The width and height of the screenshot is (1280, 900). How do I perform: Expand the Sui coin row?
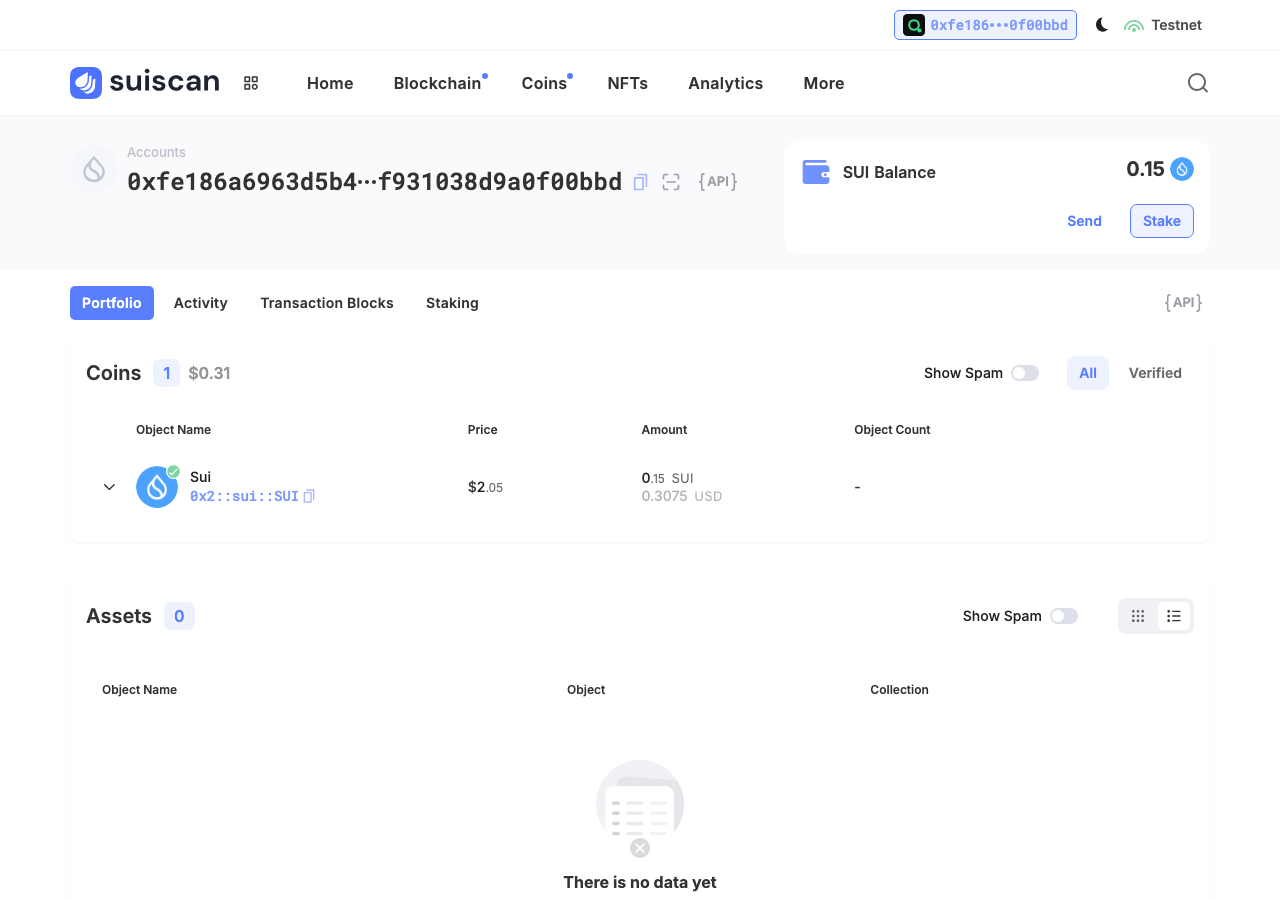point(110,487)
